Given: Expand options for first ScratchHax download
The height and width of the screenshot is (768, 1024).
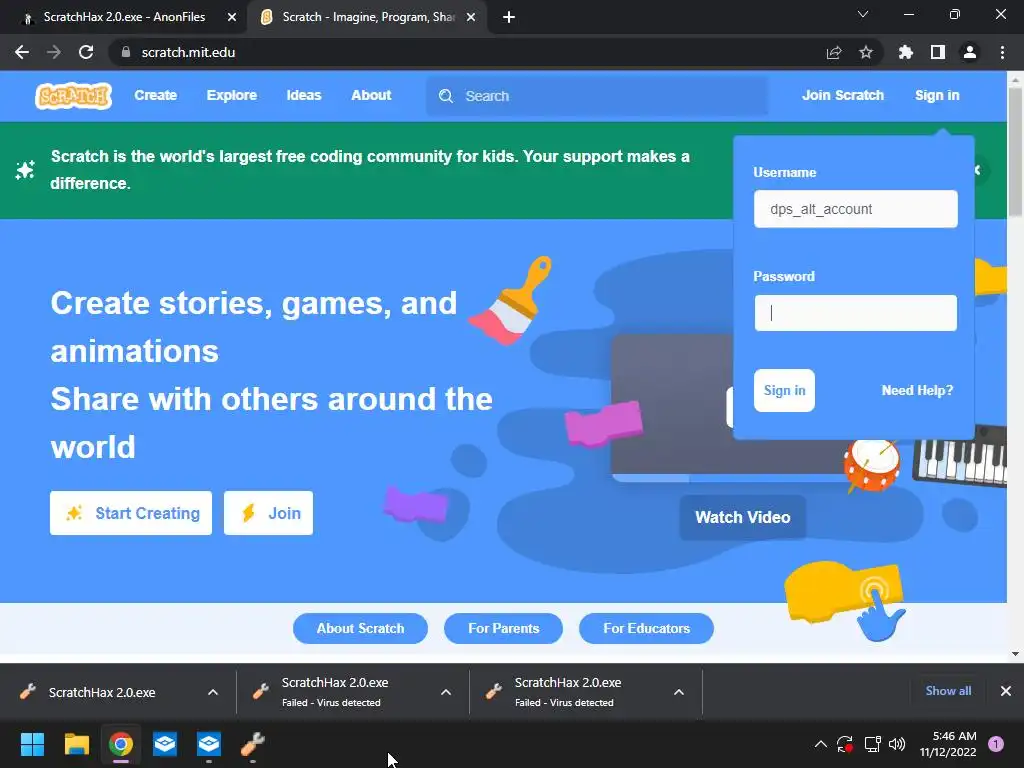Looking at the screenshot, I should pyautogui.click(x=213, y=692).
